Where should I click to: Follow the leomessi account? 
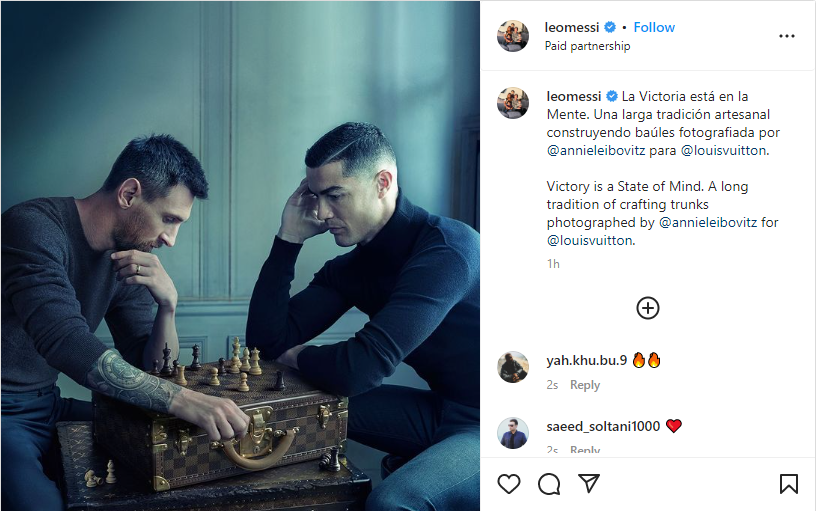click(x=654, y=27)
